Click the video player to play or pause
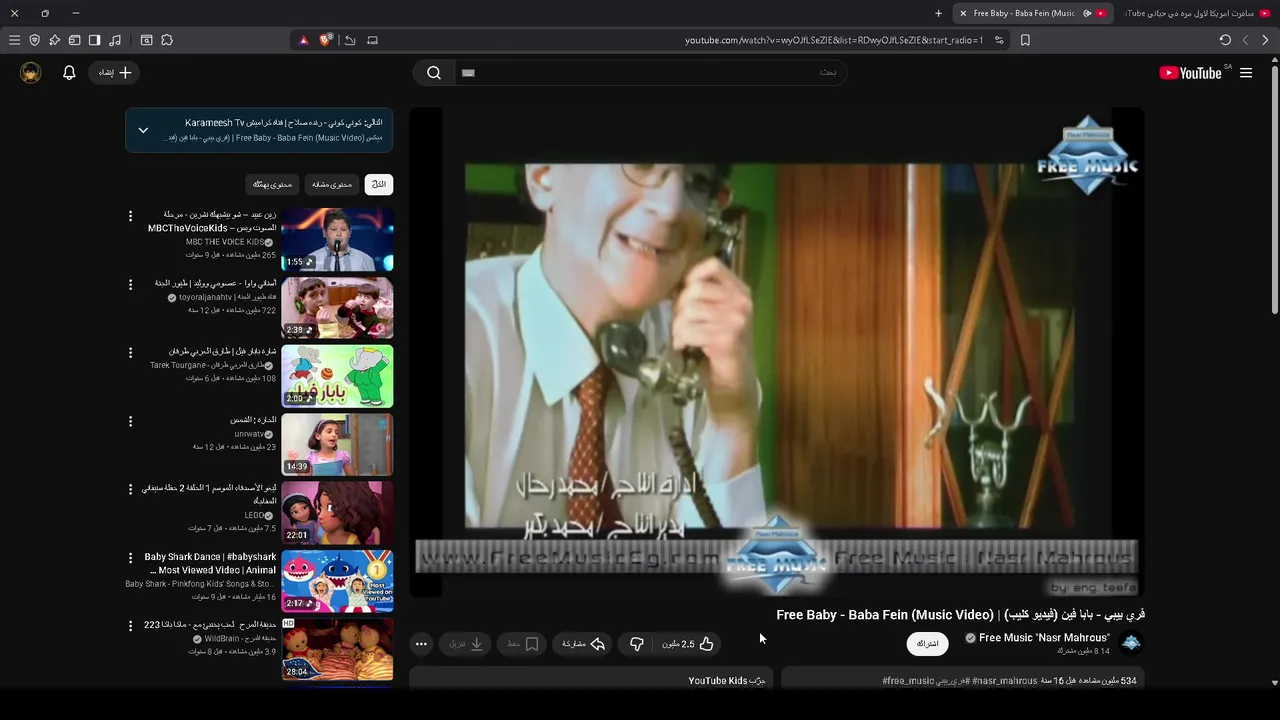Image resolution: width=1280 pixels, height=720 pixels. point(776,352)
